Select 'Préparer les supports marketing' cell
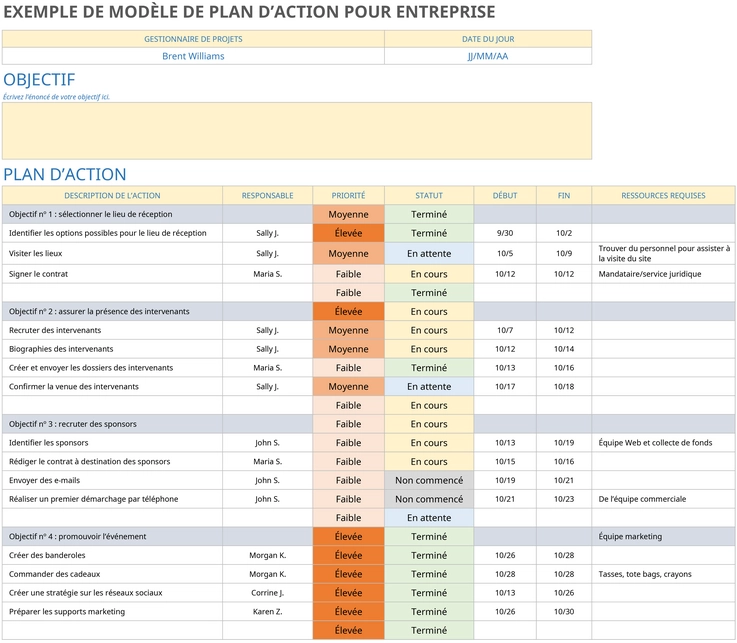 (x=112, y=612)
